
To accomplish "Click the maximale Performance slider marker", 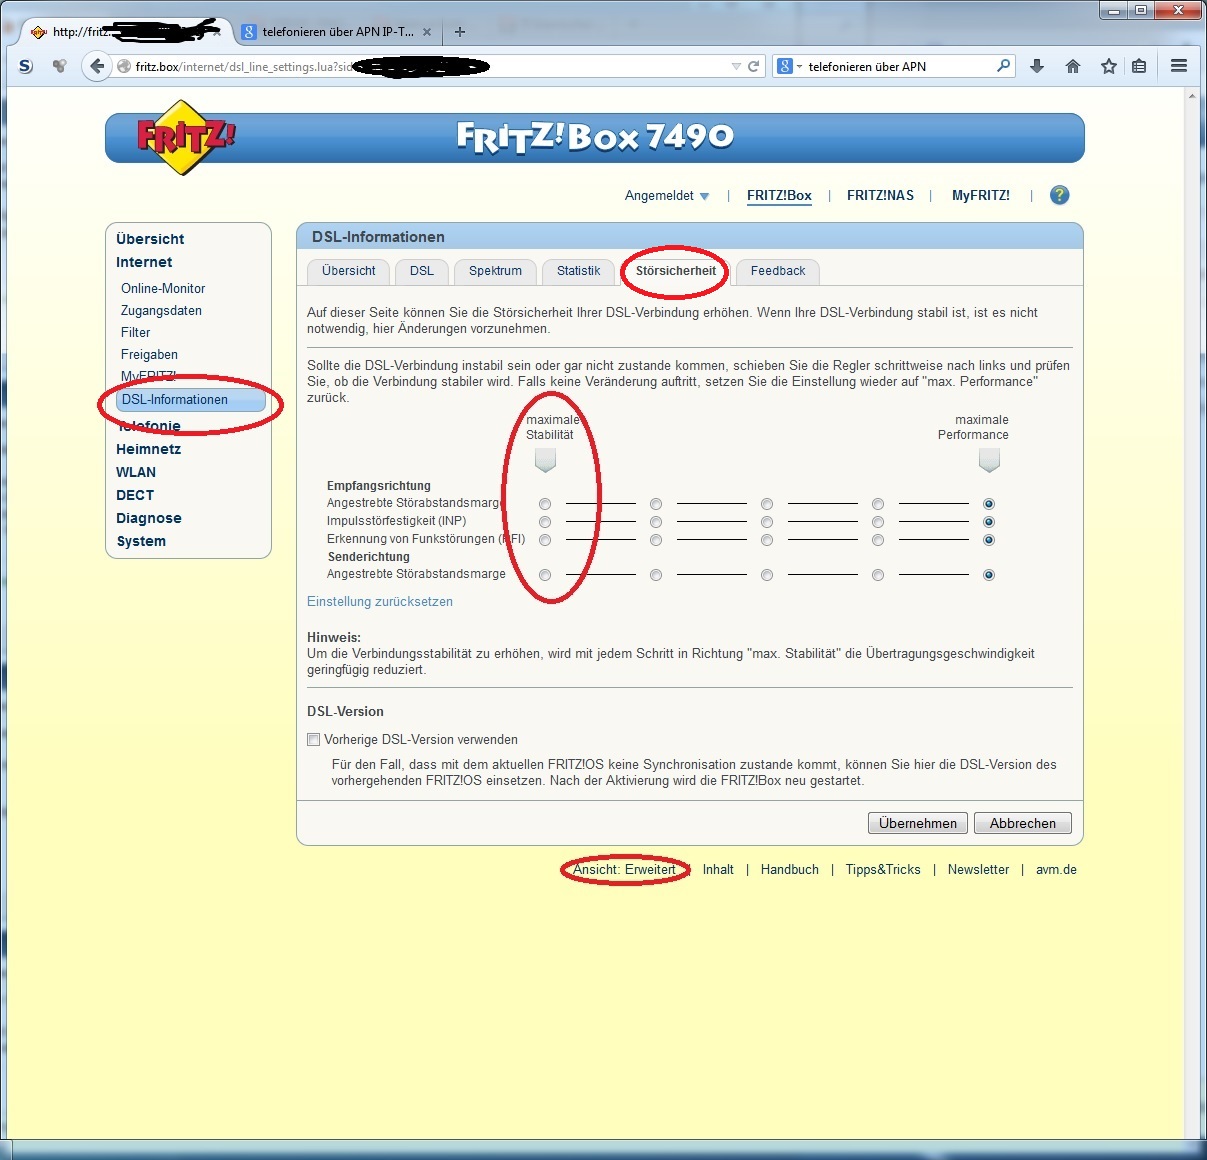I will pyautogui.click(x=989, y=460).
